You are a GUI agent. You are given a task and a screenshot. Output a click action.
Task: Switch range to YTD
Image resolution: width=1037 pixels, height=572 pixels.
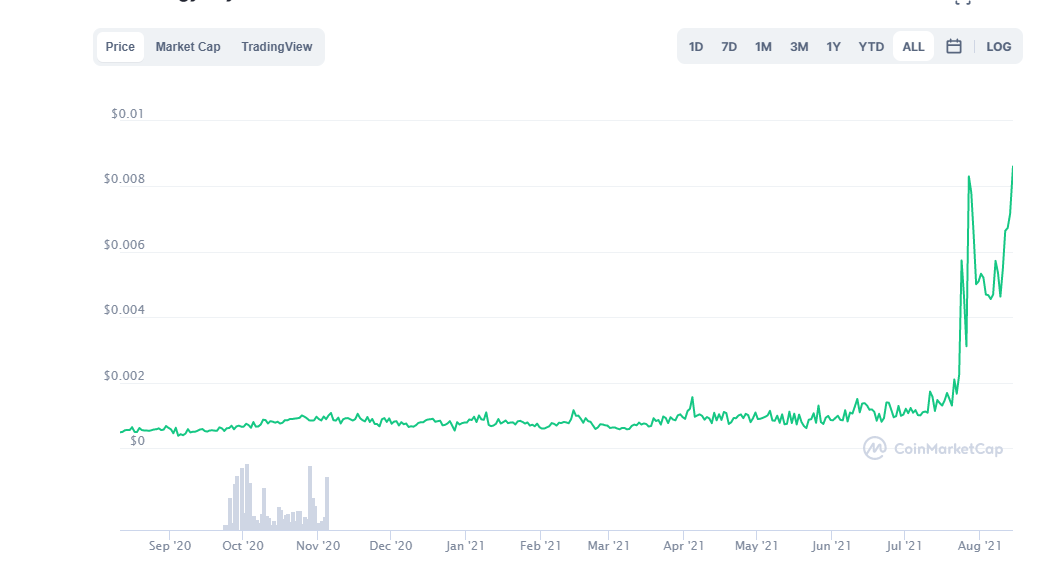click(x=871, y=47)
